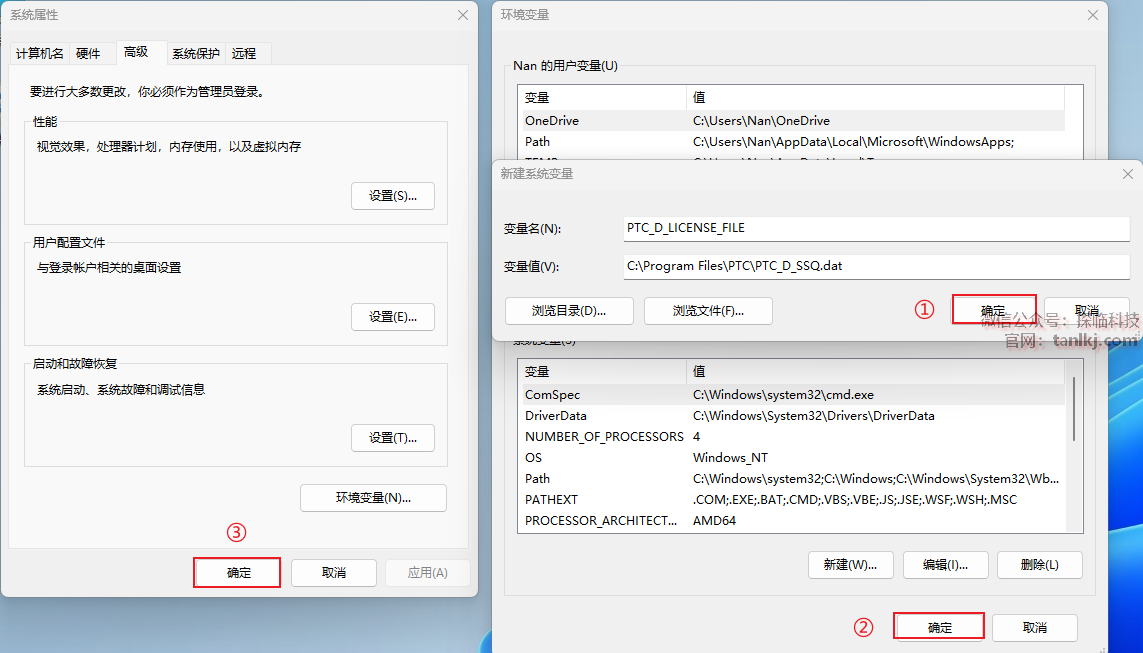
Task: Open the 系统保护 tab
Action: pyautogui.click(x=195, y=53)
